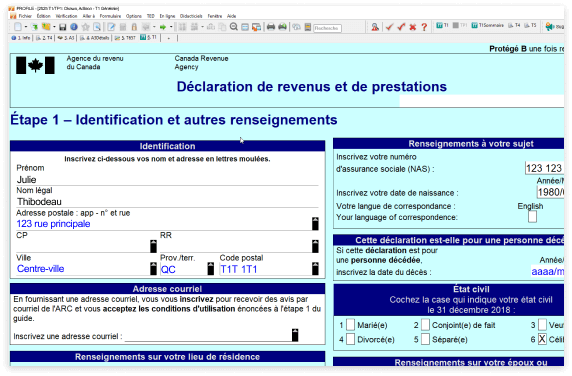Click the auditor warning person icon
Viewport: 572px width, 376px height.
(375, 27)
